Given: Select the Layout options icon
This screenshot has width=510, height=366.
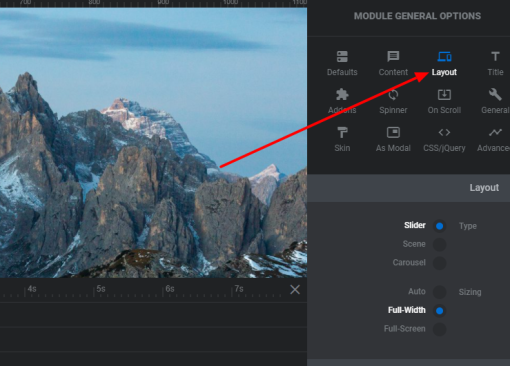Looking at the screenshot, I should [x=444, y=57].
